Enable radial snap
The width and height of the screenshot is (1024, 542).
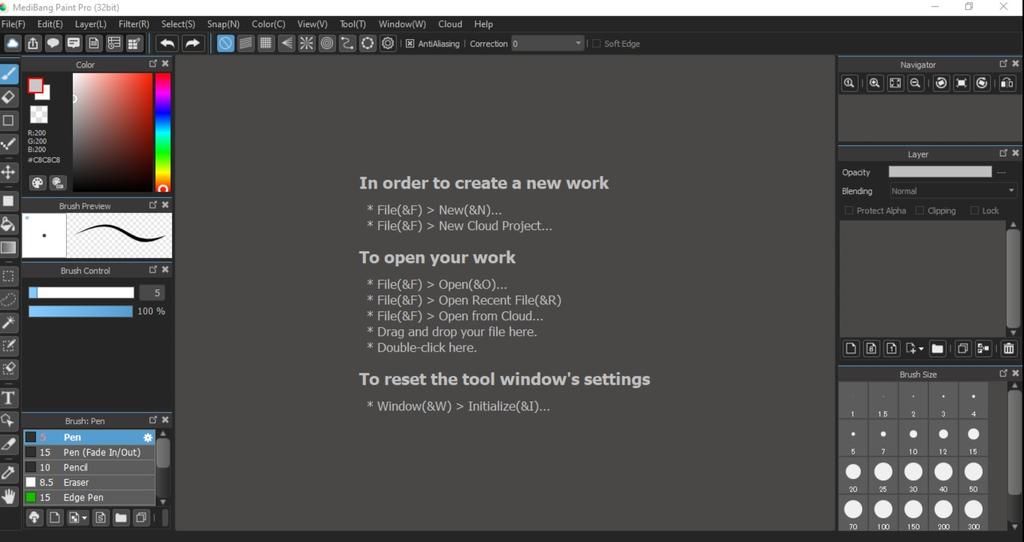point(306,44)
